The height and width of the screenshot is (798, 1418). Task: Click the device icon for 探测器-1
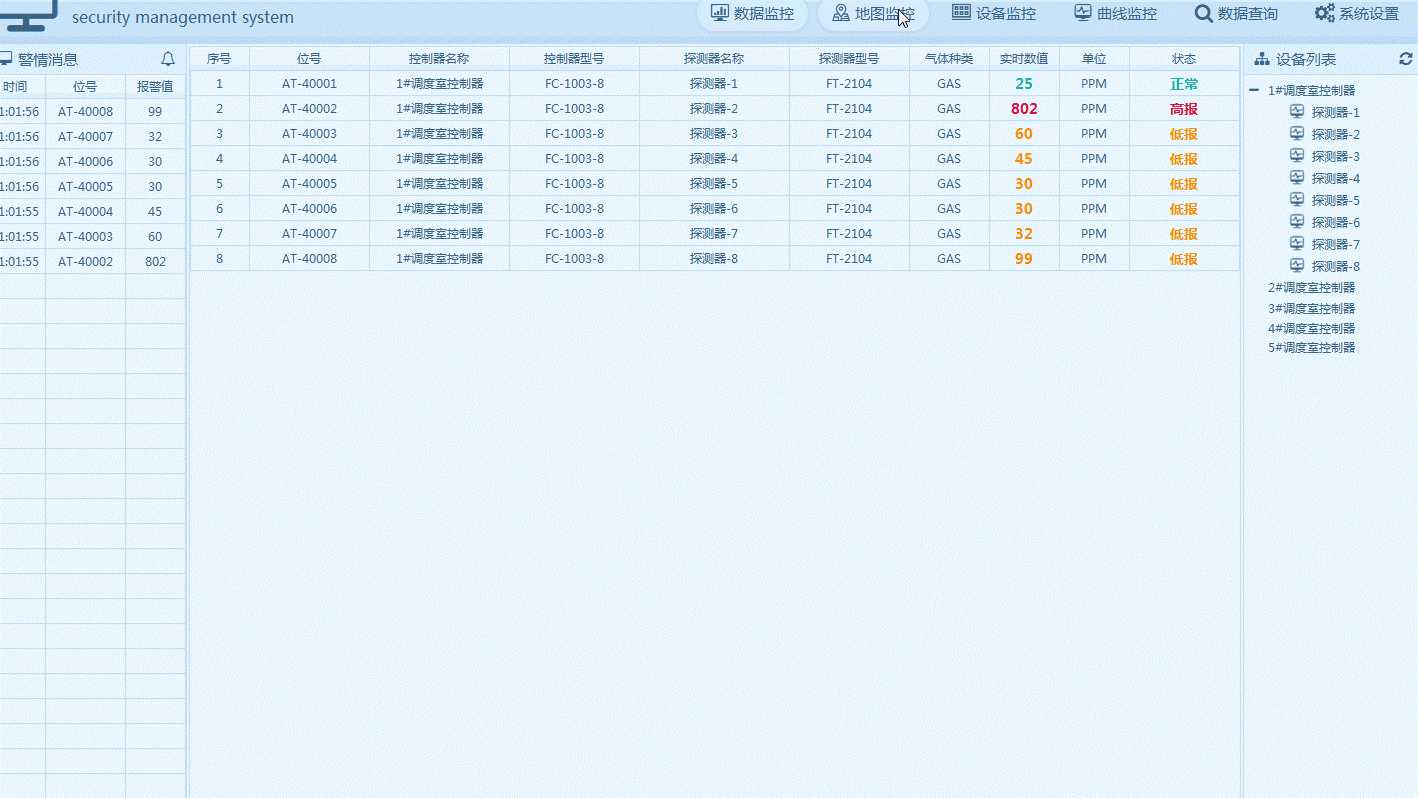point(1297,112)
